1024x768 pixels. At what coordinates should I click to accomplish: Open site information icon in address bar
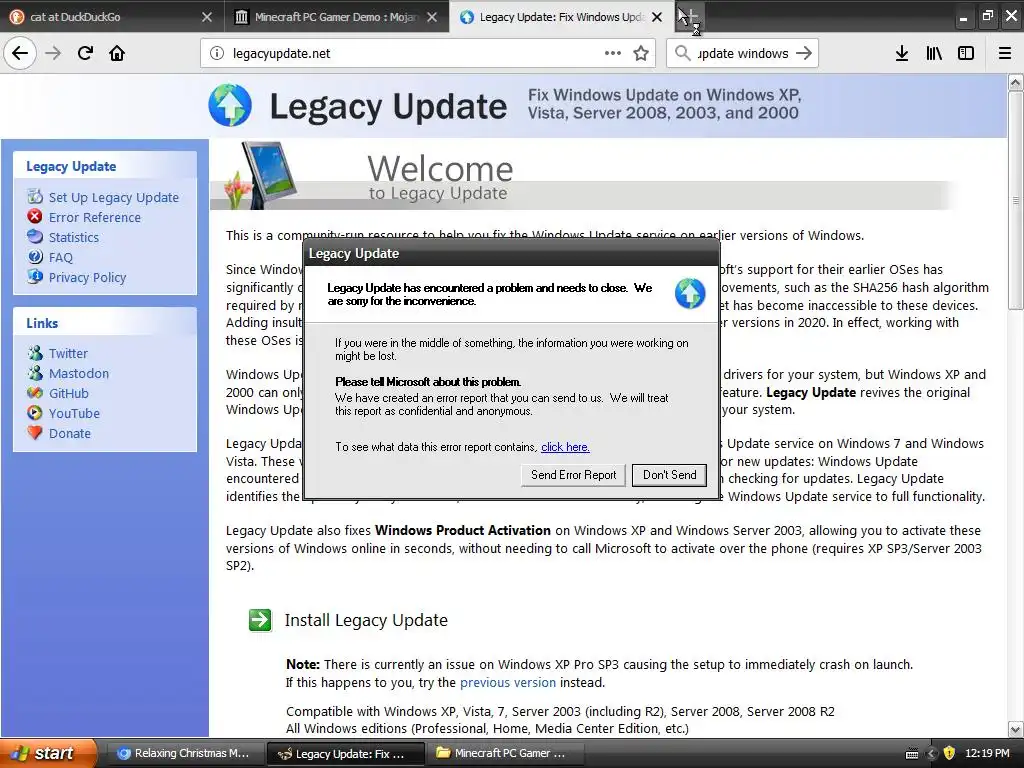(x=216, y=54)
